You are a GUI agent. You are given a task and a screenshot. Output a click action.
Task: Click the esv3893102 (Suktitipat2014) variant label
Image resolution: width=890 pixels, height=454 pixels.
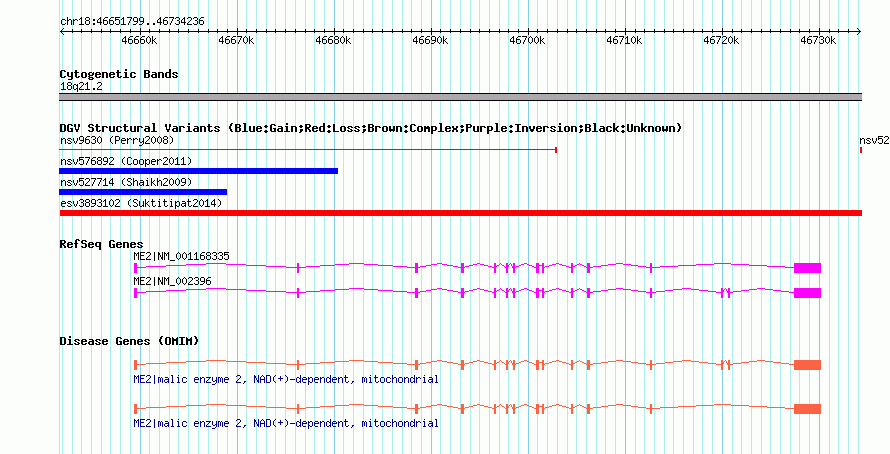click(x=141, y=203)
